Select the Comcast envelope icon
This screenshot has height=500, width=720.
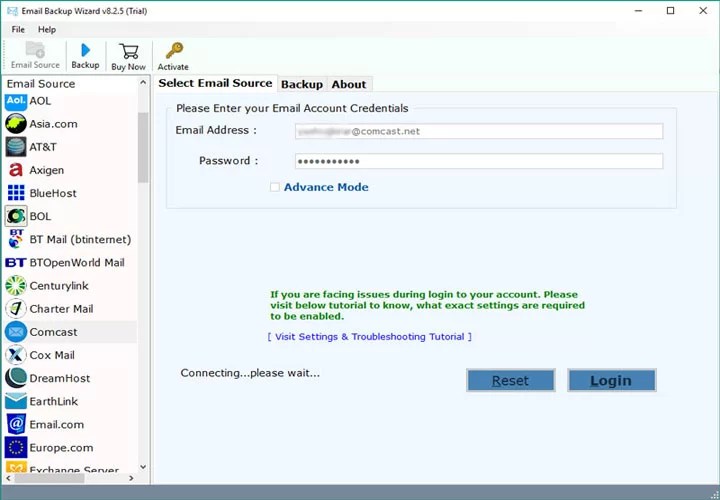pyautogui.click(x=16, y=332)
